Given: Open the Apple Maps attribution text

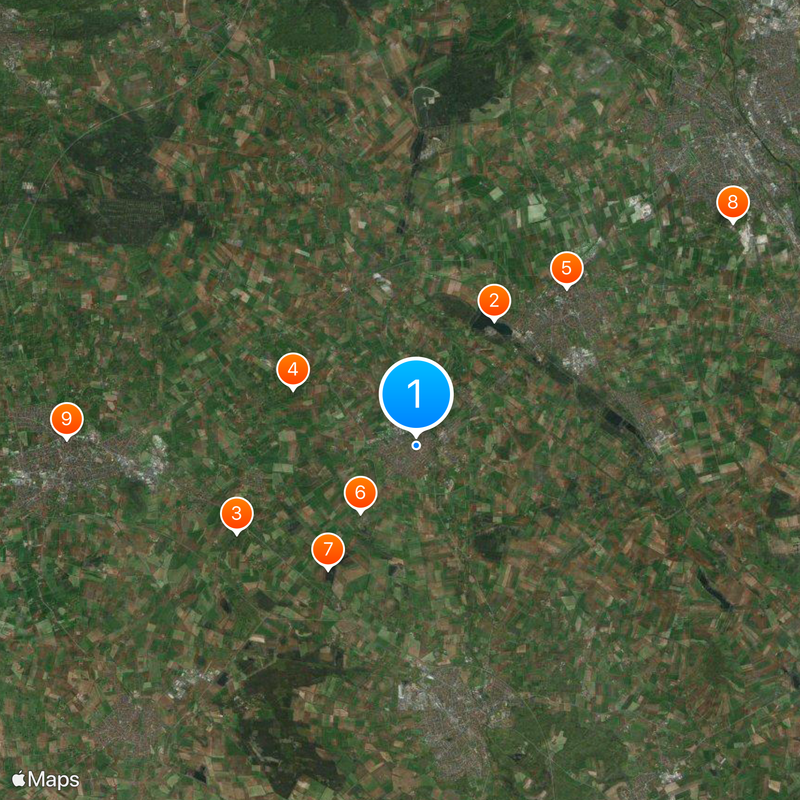Looking at the screenshot, I should (46, 780).
